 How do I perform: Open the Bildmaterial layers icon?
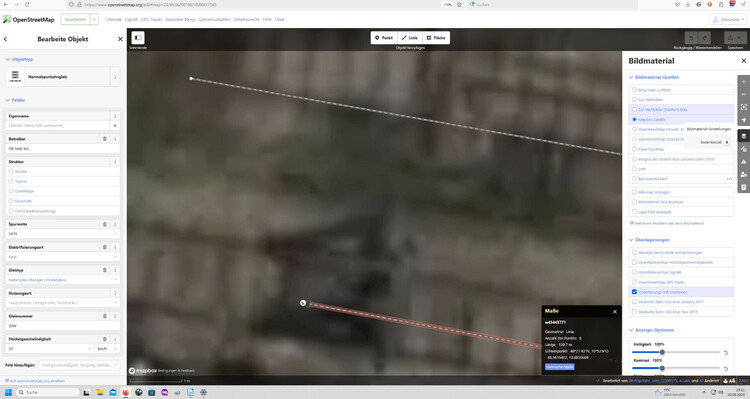click(744, 136)
